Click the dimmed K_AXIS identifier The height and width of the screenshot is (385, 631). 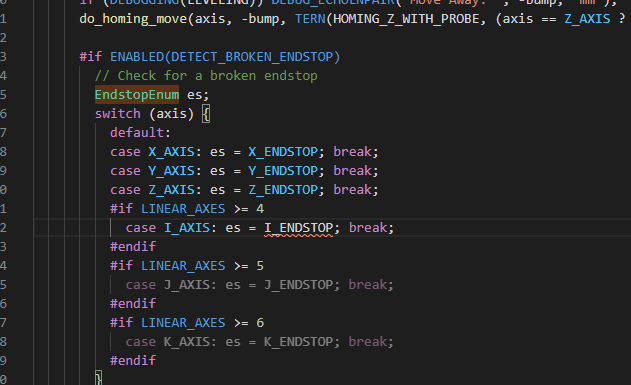click(187, 342)
